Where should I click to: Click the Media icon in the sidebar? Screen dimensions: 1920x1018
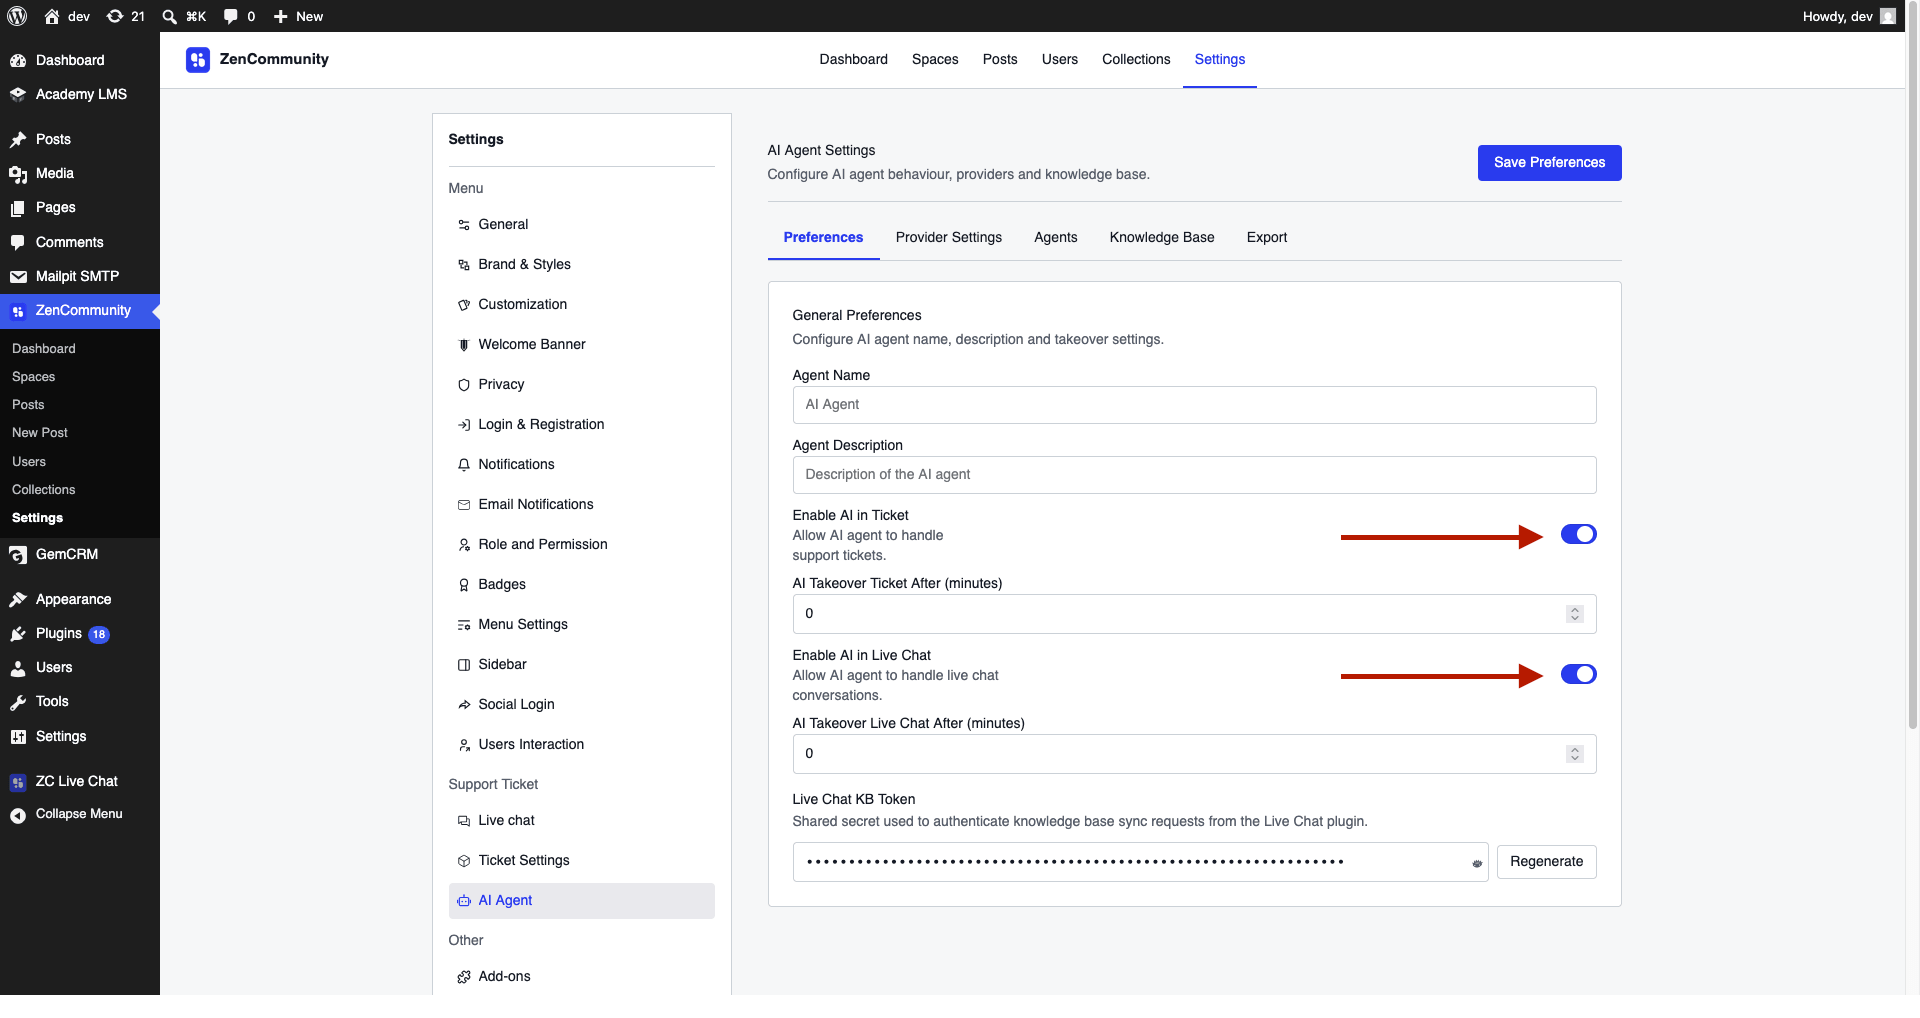18,174
